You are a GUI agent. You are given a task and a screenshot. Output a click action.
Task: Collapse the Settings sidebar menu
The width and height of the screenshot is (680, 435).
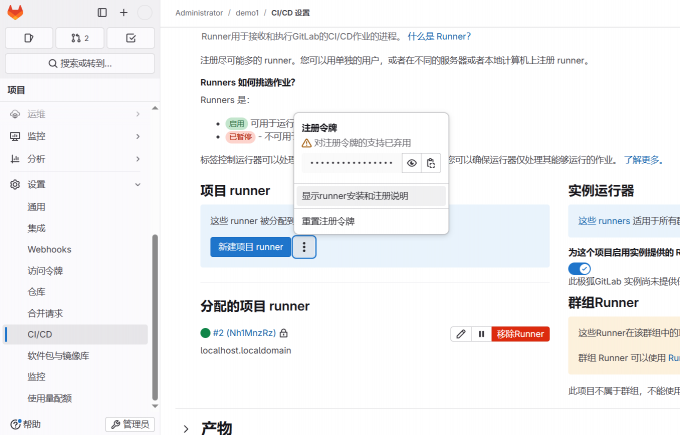[x=76, y=184]
